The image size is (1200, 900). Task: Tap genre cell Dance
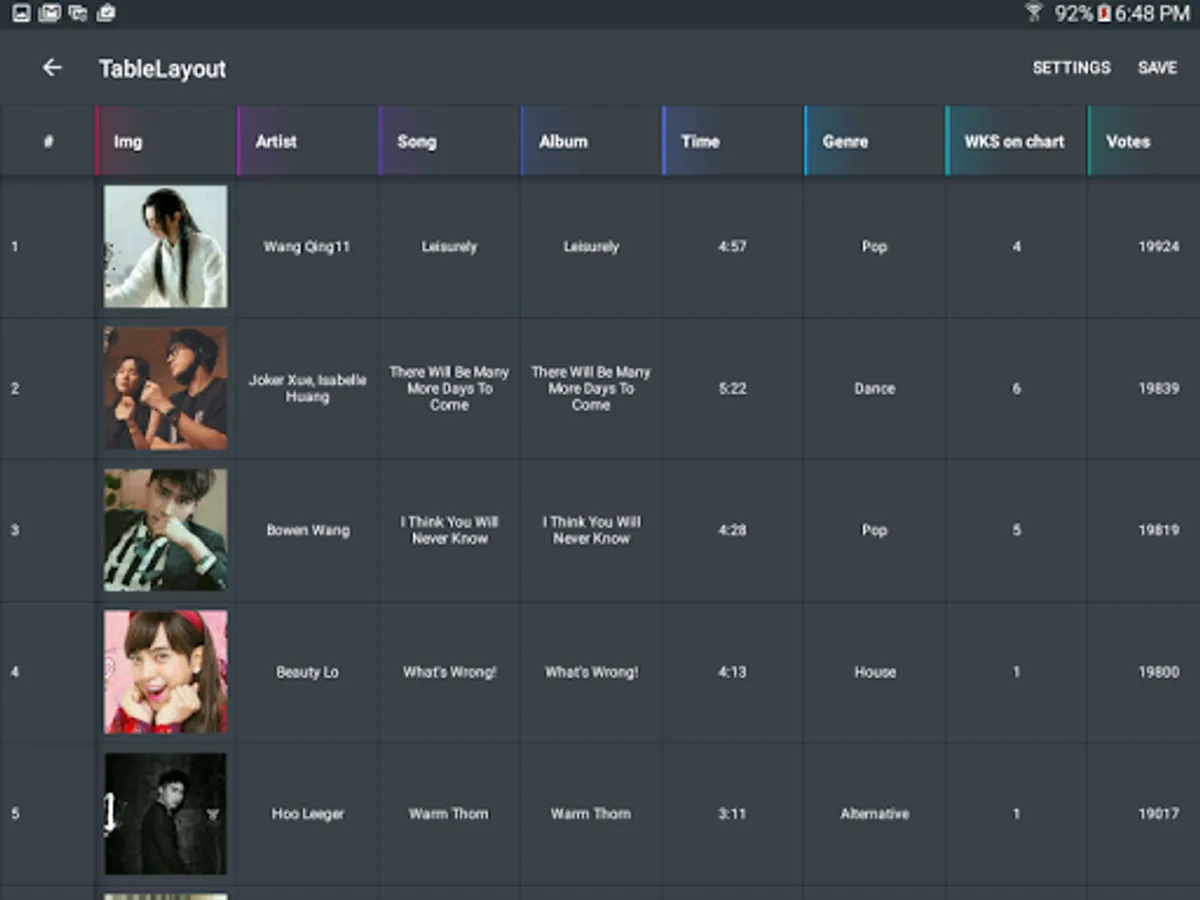coord(875,388)
